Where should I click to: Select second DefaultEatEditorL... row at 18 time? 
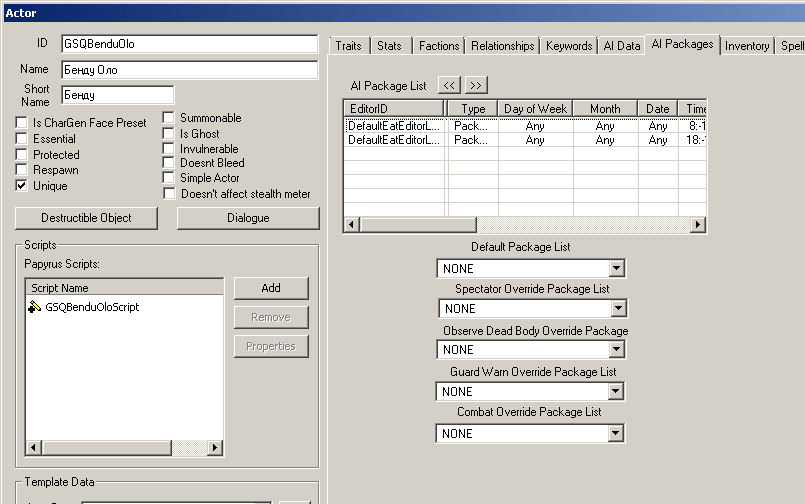tap(525, 140)
